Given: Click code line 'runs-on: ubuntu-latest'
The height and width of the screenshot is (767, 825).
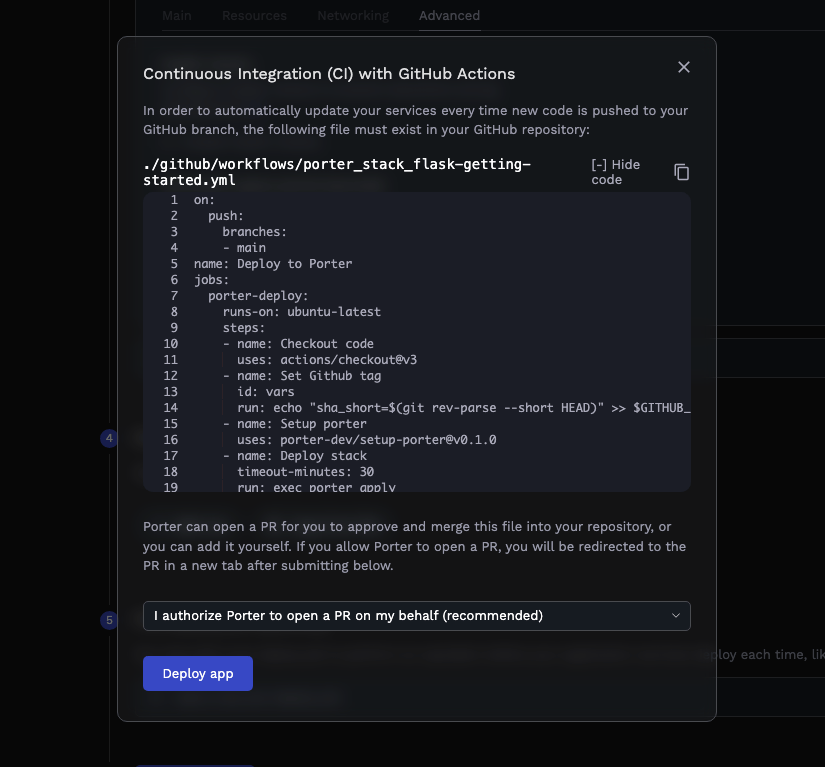Looking at the screenshot, I should 301,311.
